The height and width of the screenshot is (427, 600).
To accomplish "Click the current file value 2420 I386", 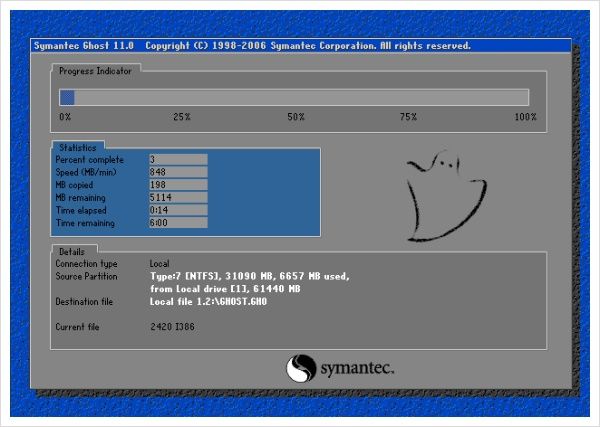I will (x=172, y=327).
